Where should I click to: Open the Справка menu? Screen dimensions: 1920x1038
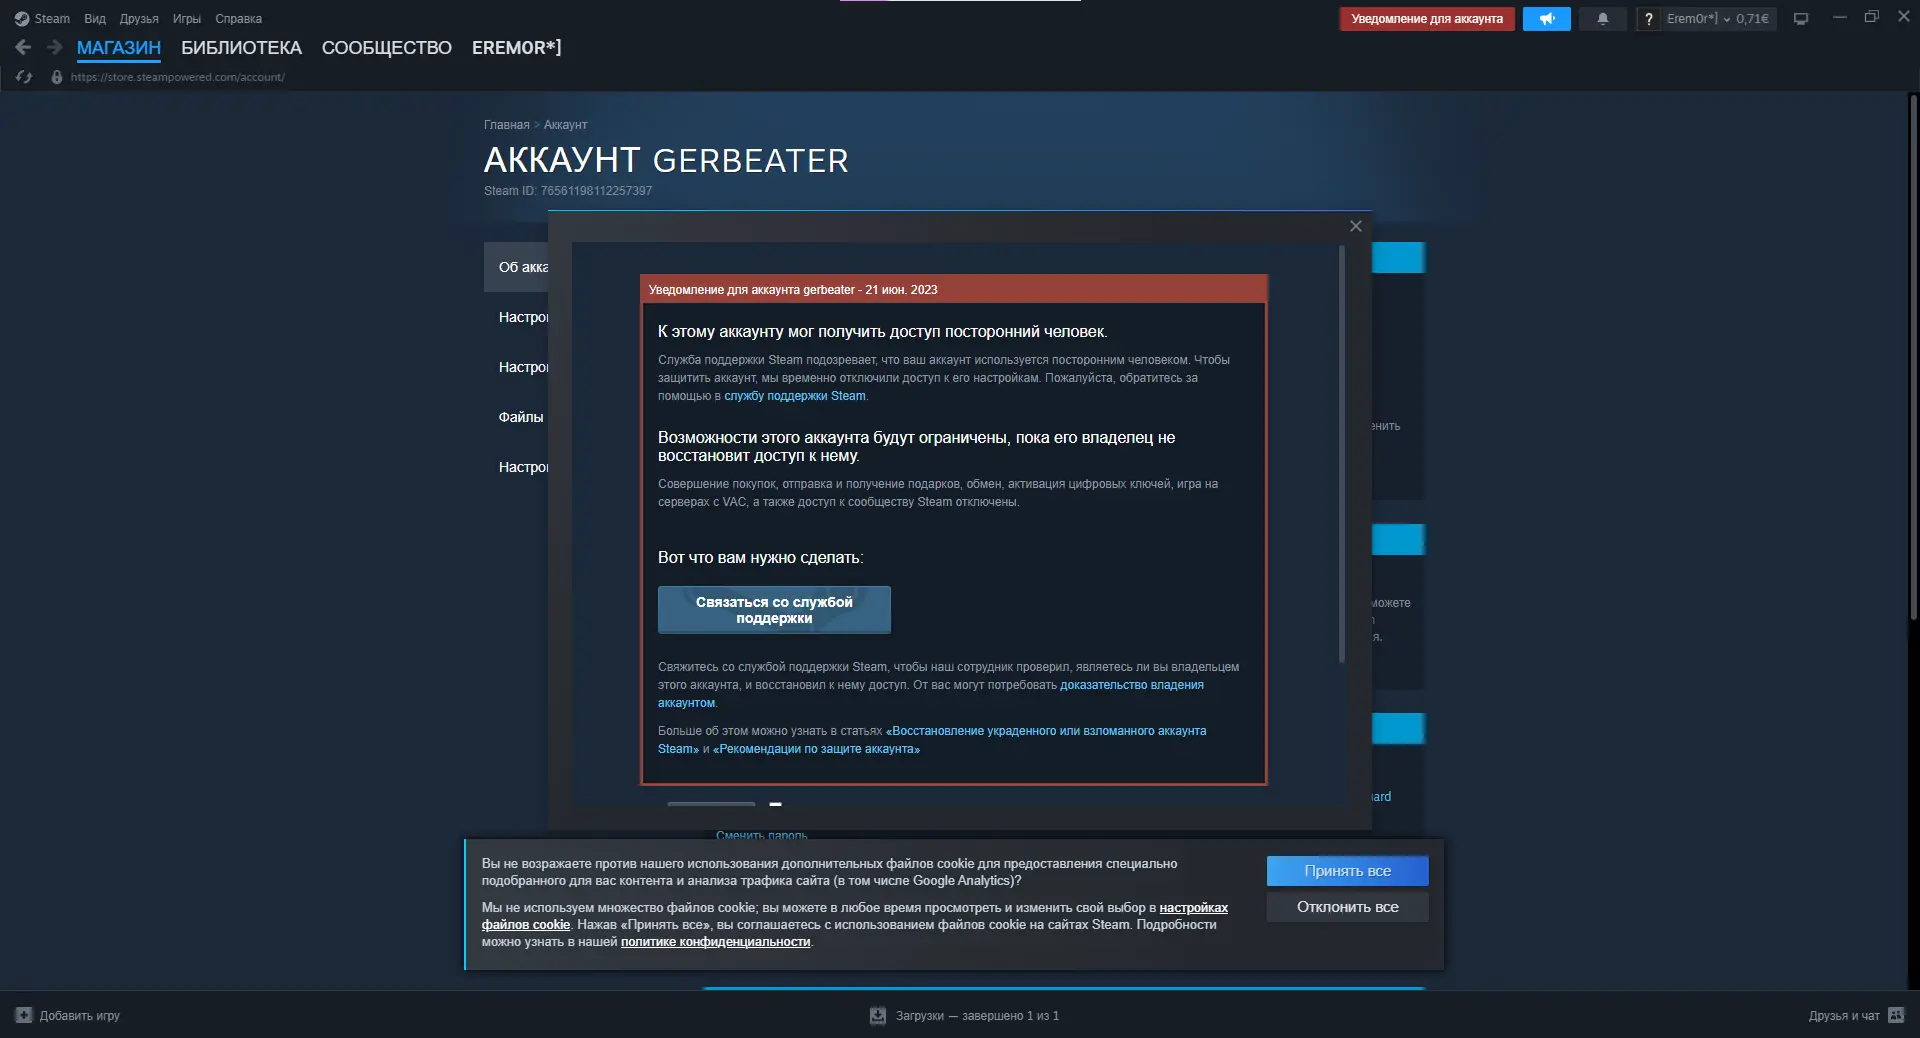click(x=238, y=19)
